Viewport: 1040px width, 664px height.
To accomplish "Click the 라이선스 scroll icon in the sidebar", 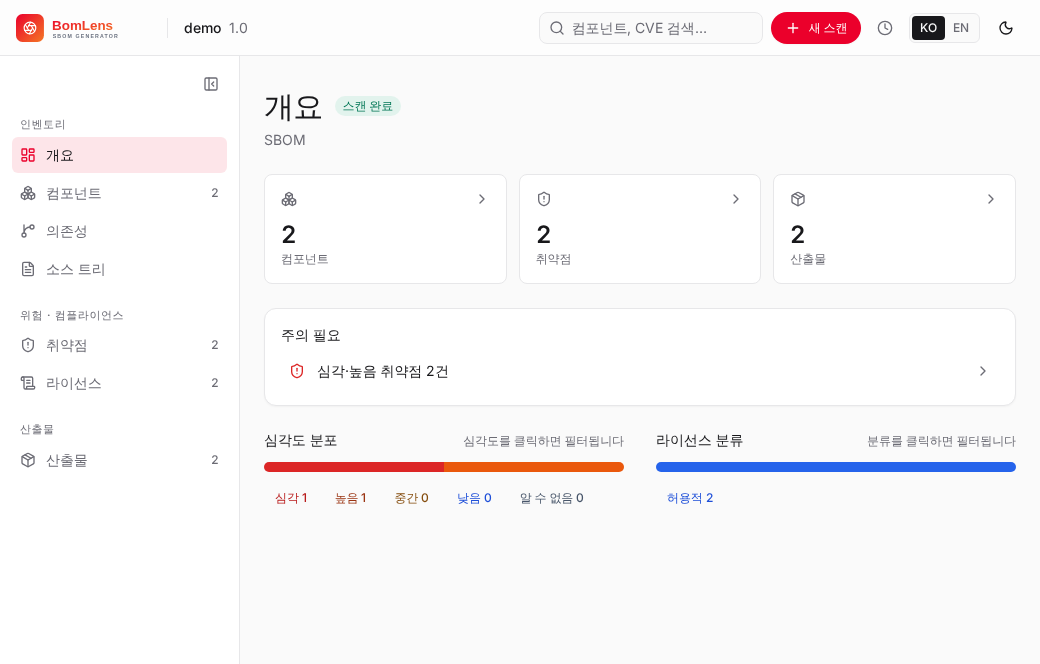I will click(x=28, y=383).
